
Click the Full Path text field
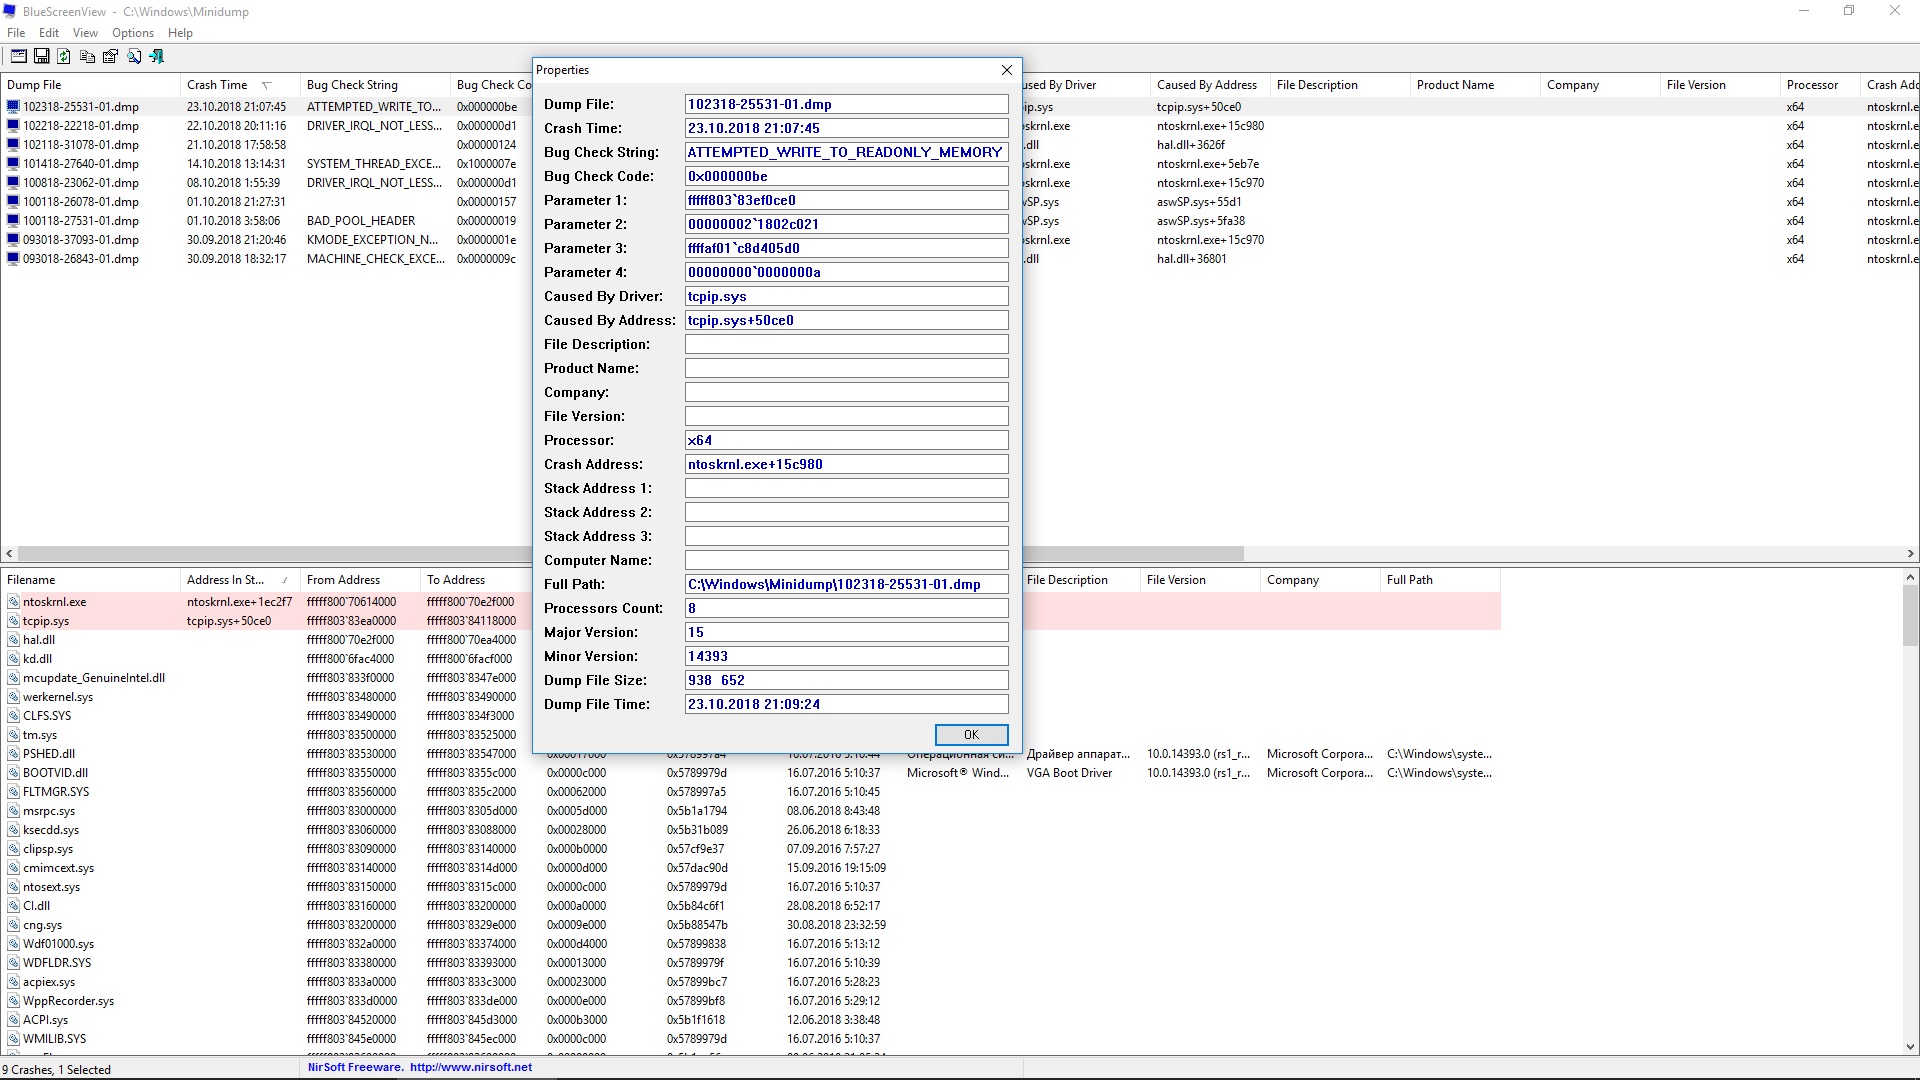tap(846, 584)
